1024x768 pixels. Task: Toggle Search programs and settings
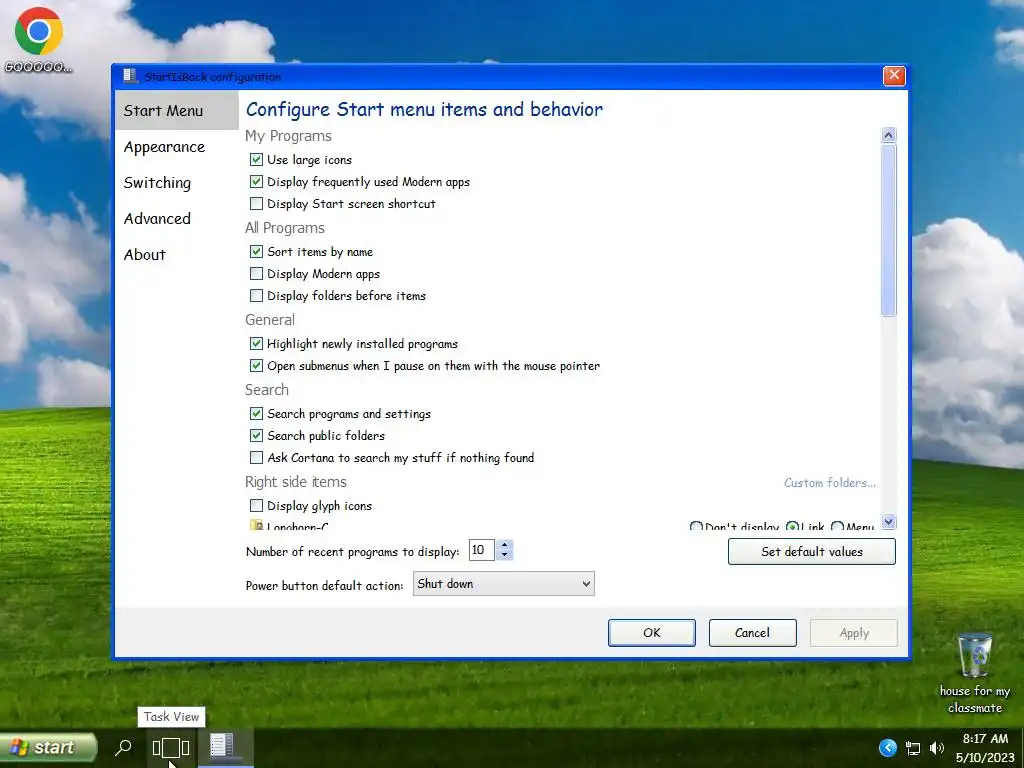[x=257, y=413]
